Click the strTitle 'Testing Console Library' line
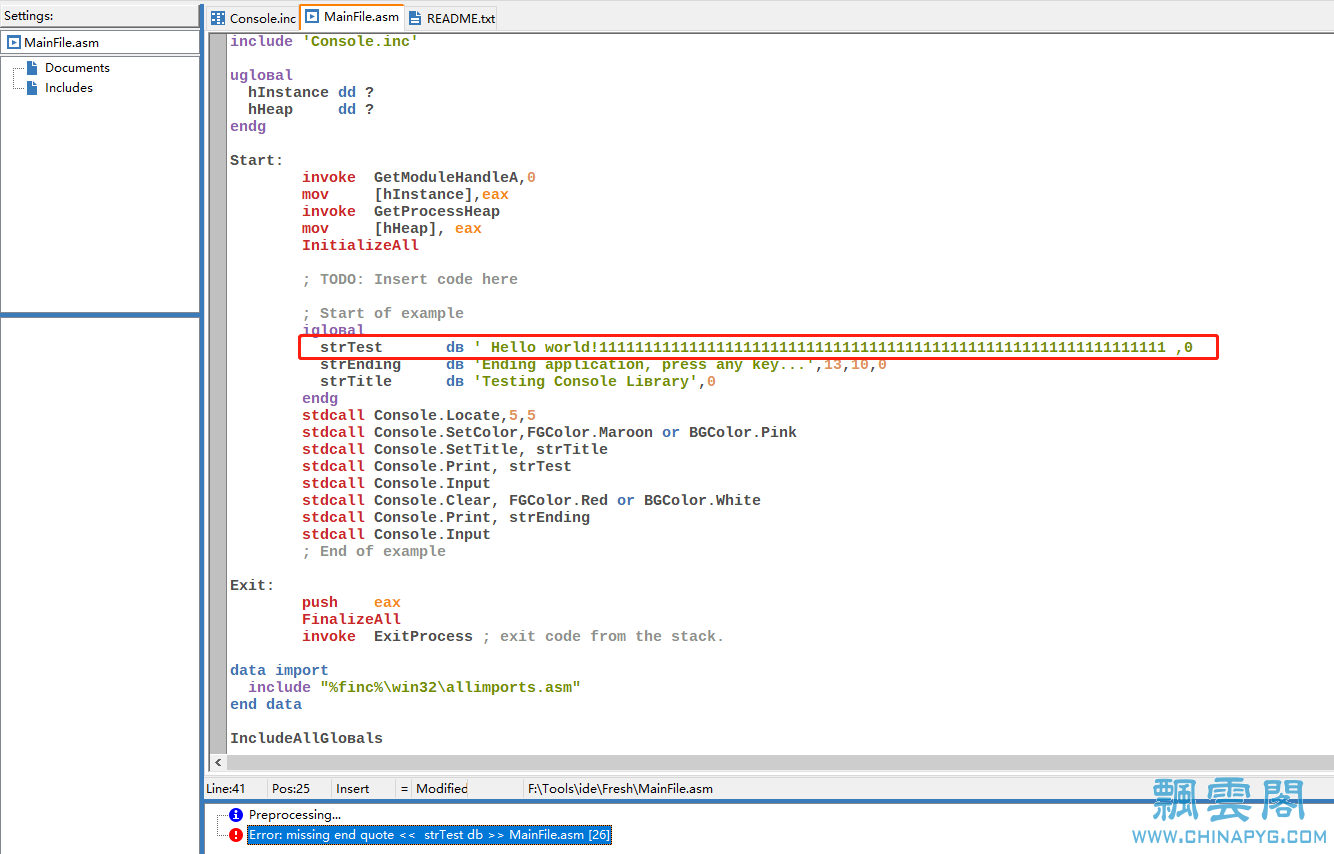Image resolution: width=1334 pixels, height=854 pixels. (x=518, y=381)
